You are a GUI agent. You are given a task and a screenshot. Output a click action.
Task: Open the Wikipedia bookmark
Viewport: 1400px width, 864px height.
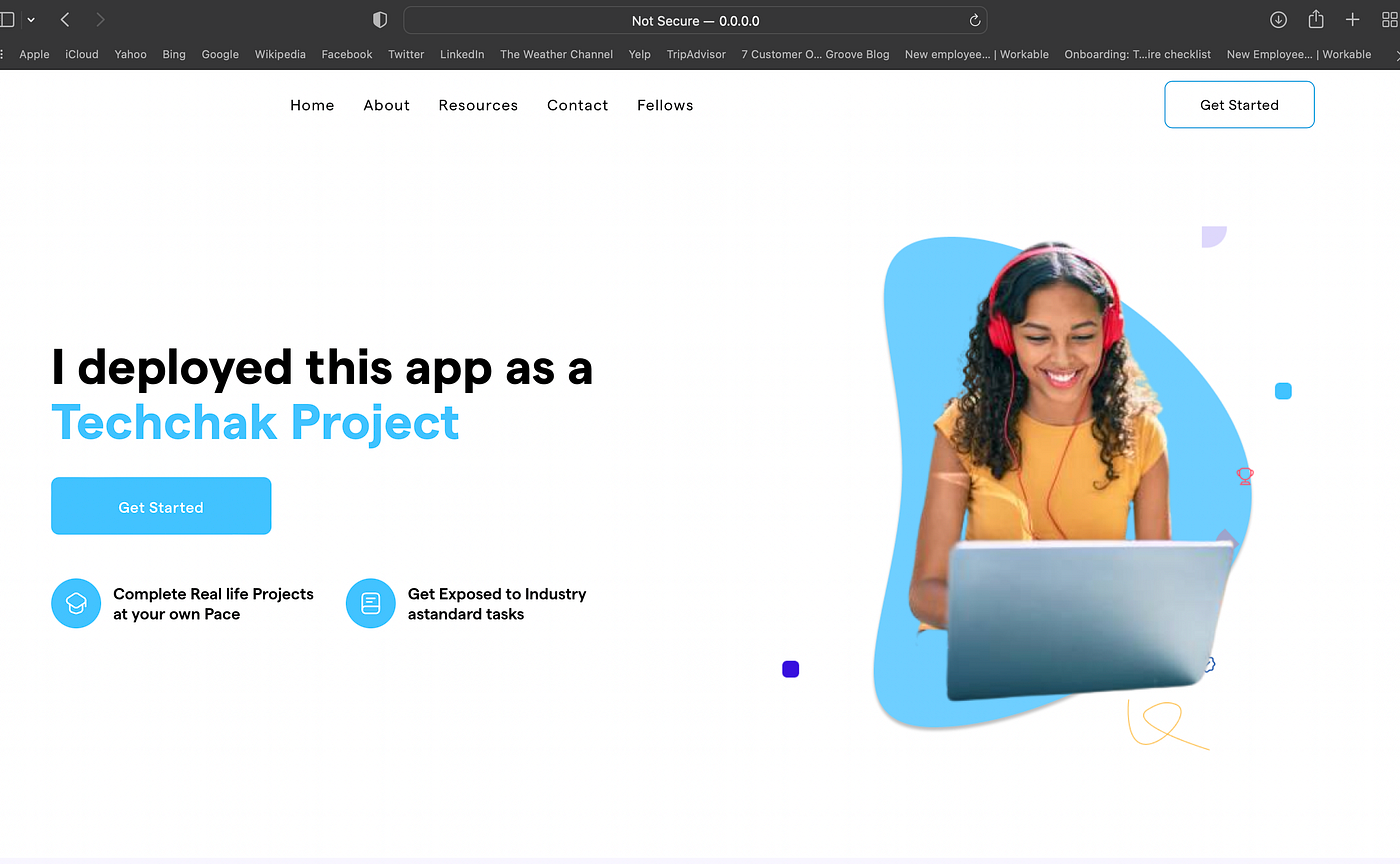pyautogui.click(x=280, y=54)
